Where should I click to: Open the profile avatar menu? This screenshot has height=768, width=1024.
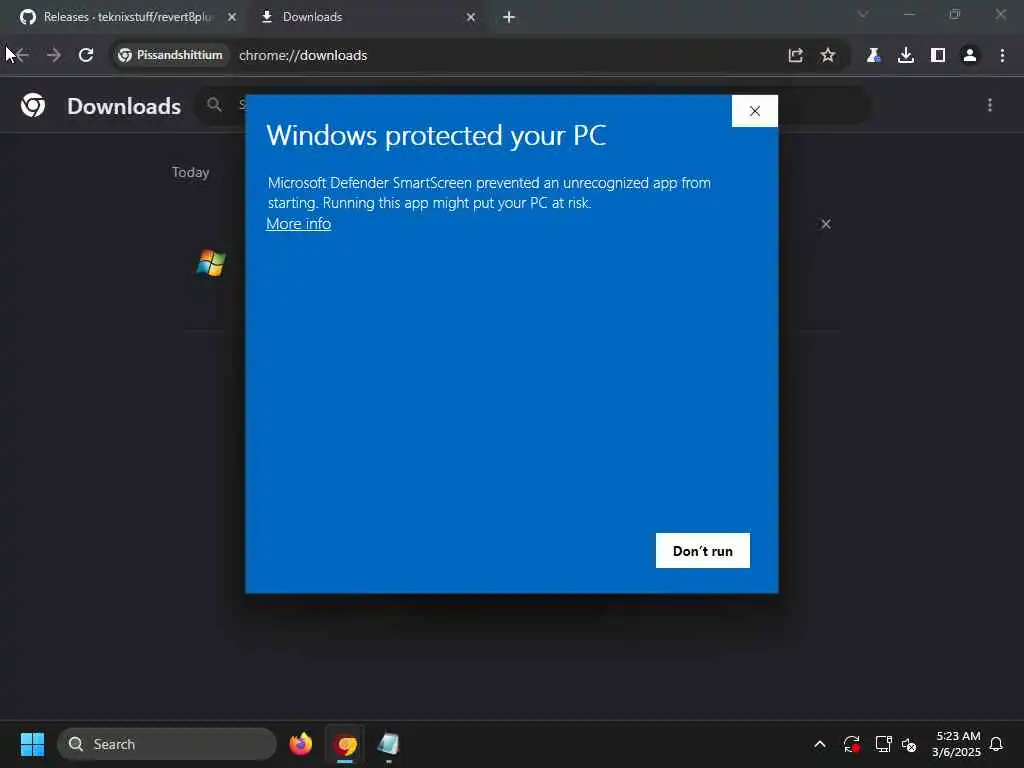click(x=970, y=56)
